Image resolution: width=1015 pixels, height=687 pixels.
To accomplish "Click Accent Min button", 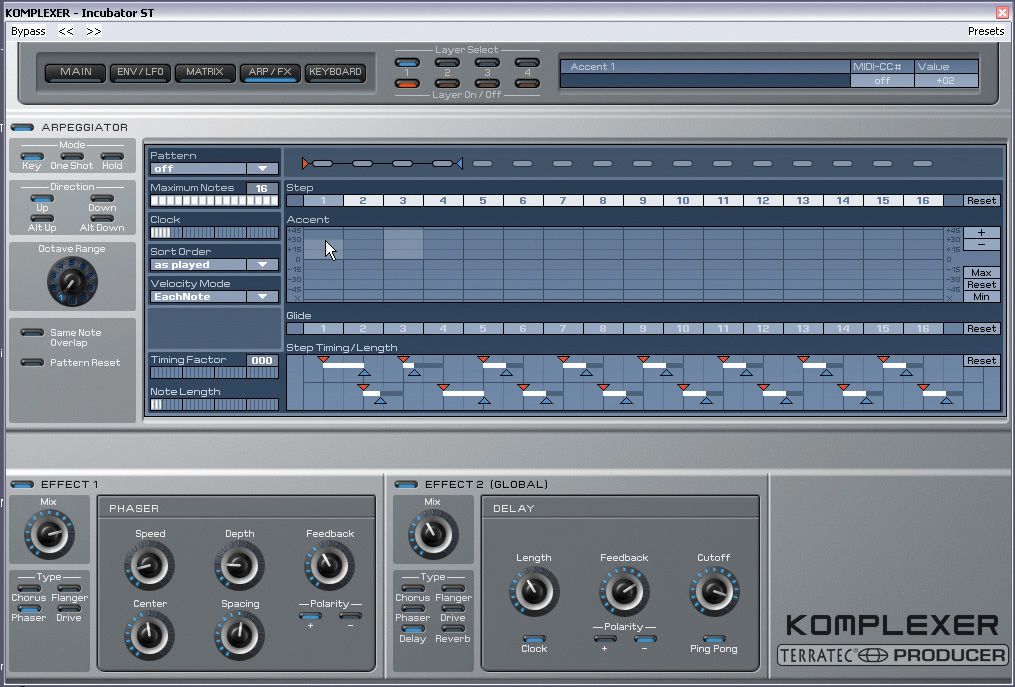I will (x=981, y=297).
